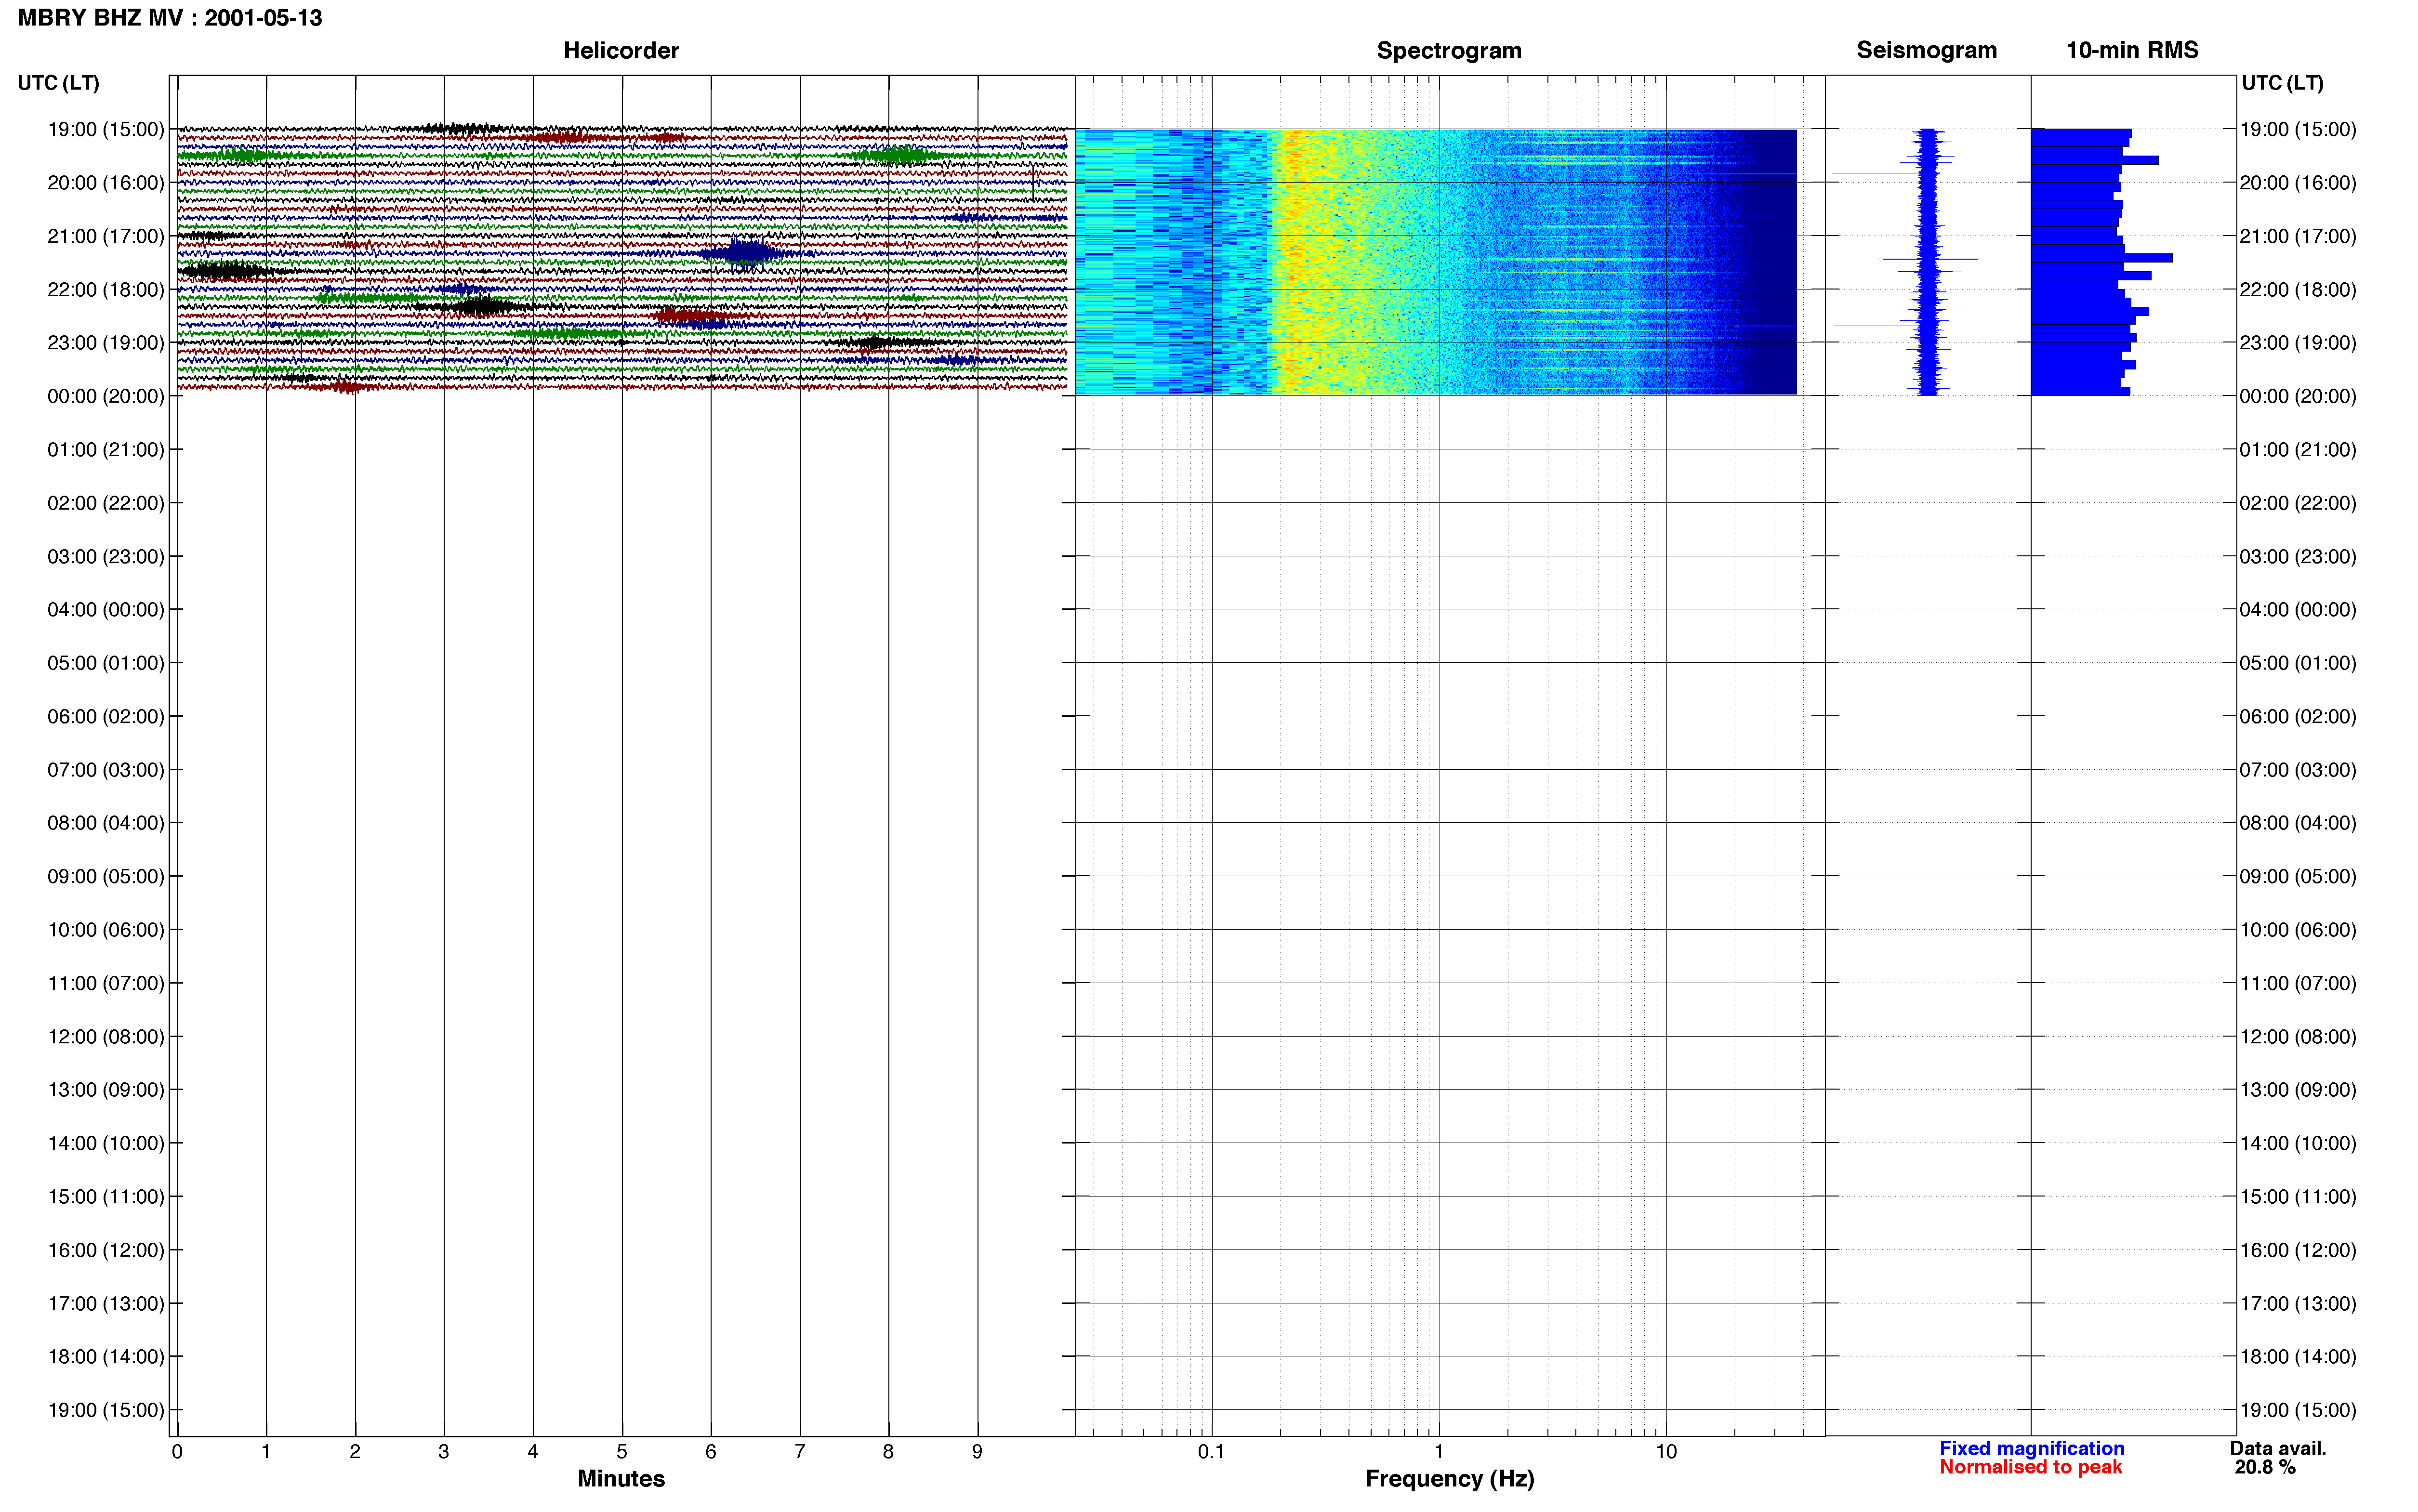Viewport: 2418px width, 1512px height.
Task: Click the right 'UTC (LT)' axis label
Action: coord(2282,83)
